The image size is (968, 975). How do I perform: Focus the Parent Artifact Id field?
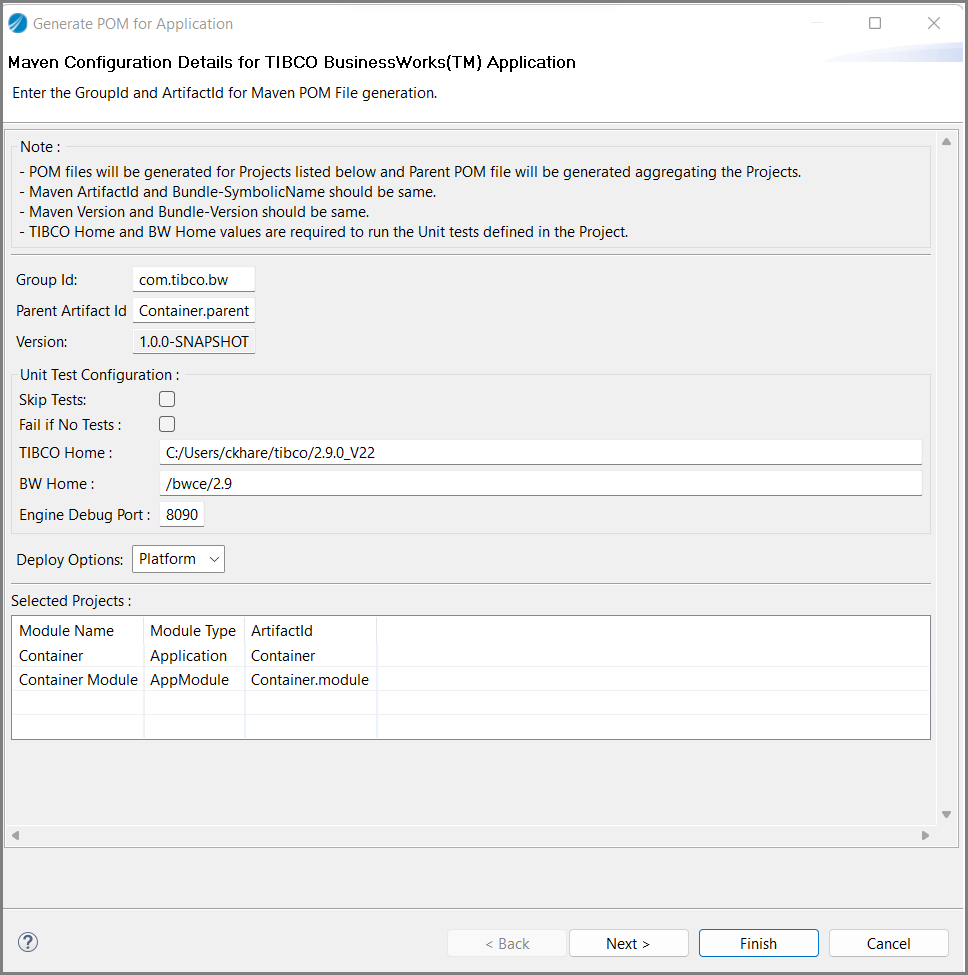[x=194, y=311]
